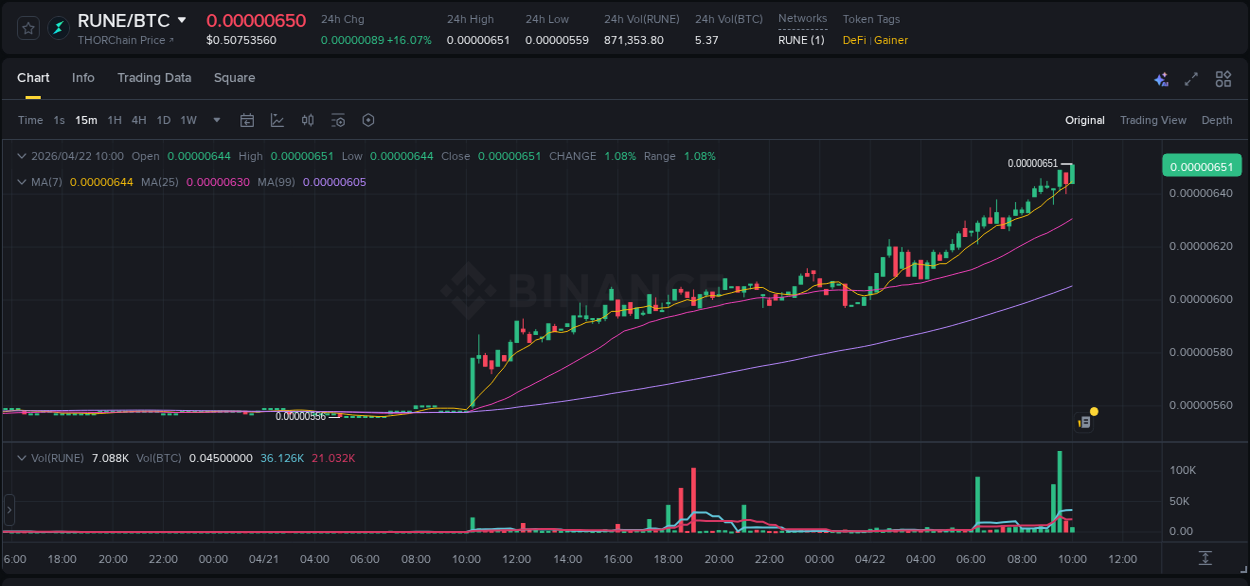1250x586 pixels.
Task: Open the Square tab
Action: click(x=234, y=78)
